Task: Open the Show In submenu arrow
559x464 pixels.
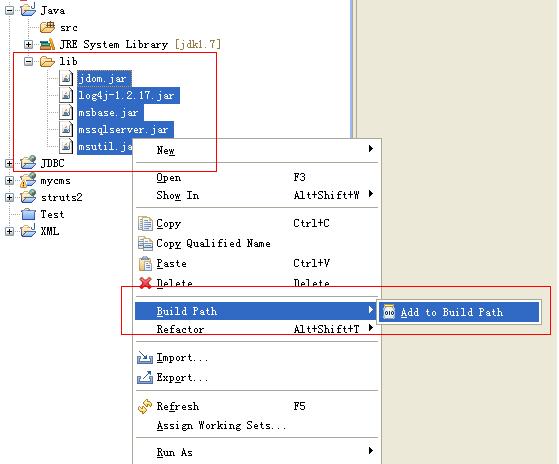Action: pos(371,194)
